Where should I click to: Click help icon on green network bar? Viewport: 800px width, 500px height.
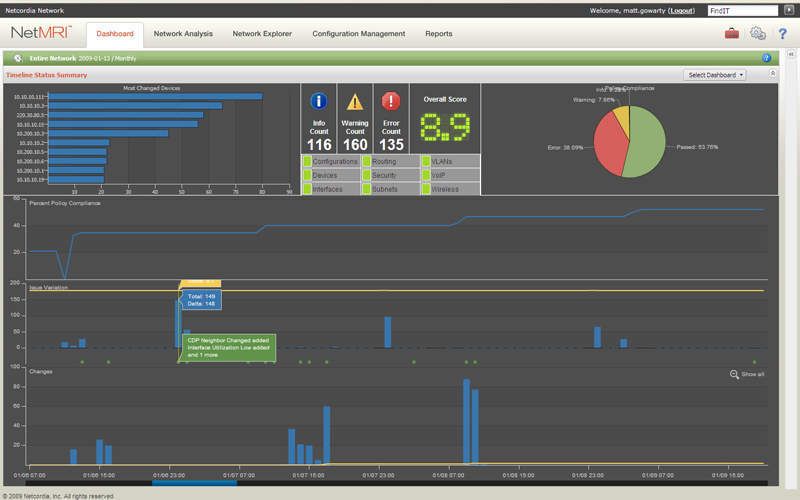[766, 58]
